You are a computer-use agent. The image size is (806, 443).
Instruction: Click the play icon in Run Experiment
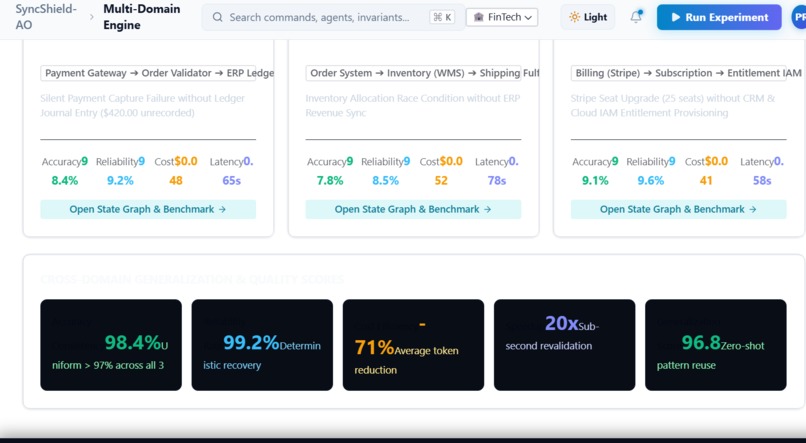pyautogui.click(x=676, y=17)
